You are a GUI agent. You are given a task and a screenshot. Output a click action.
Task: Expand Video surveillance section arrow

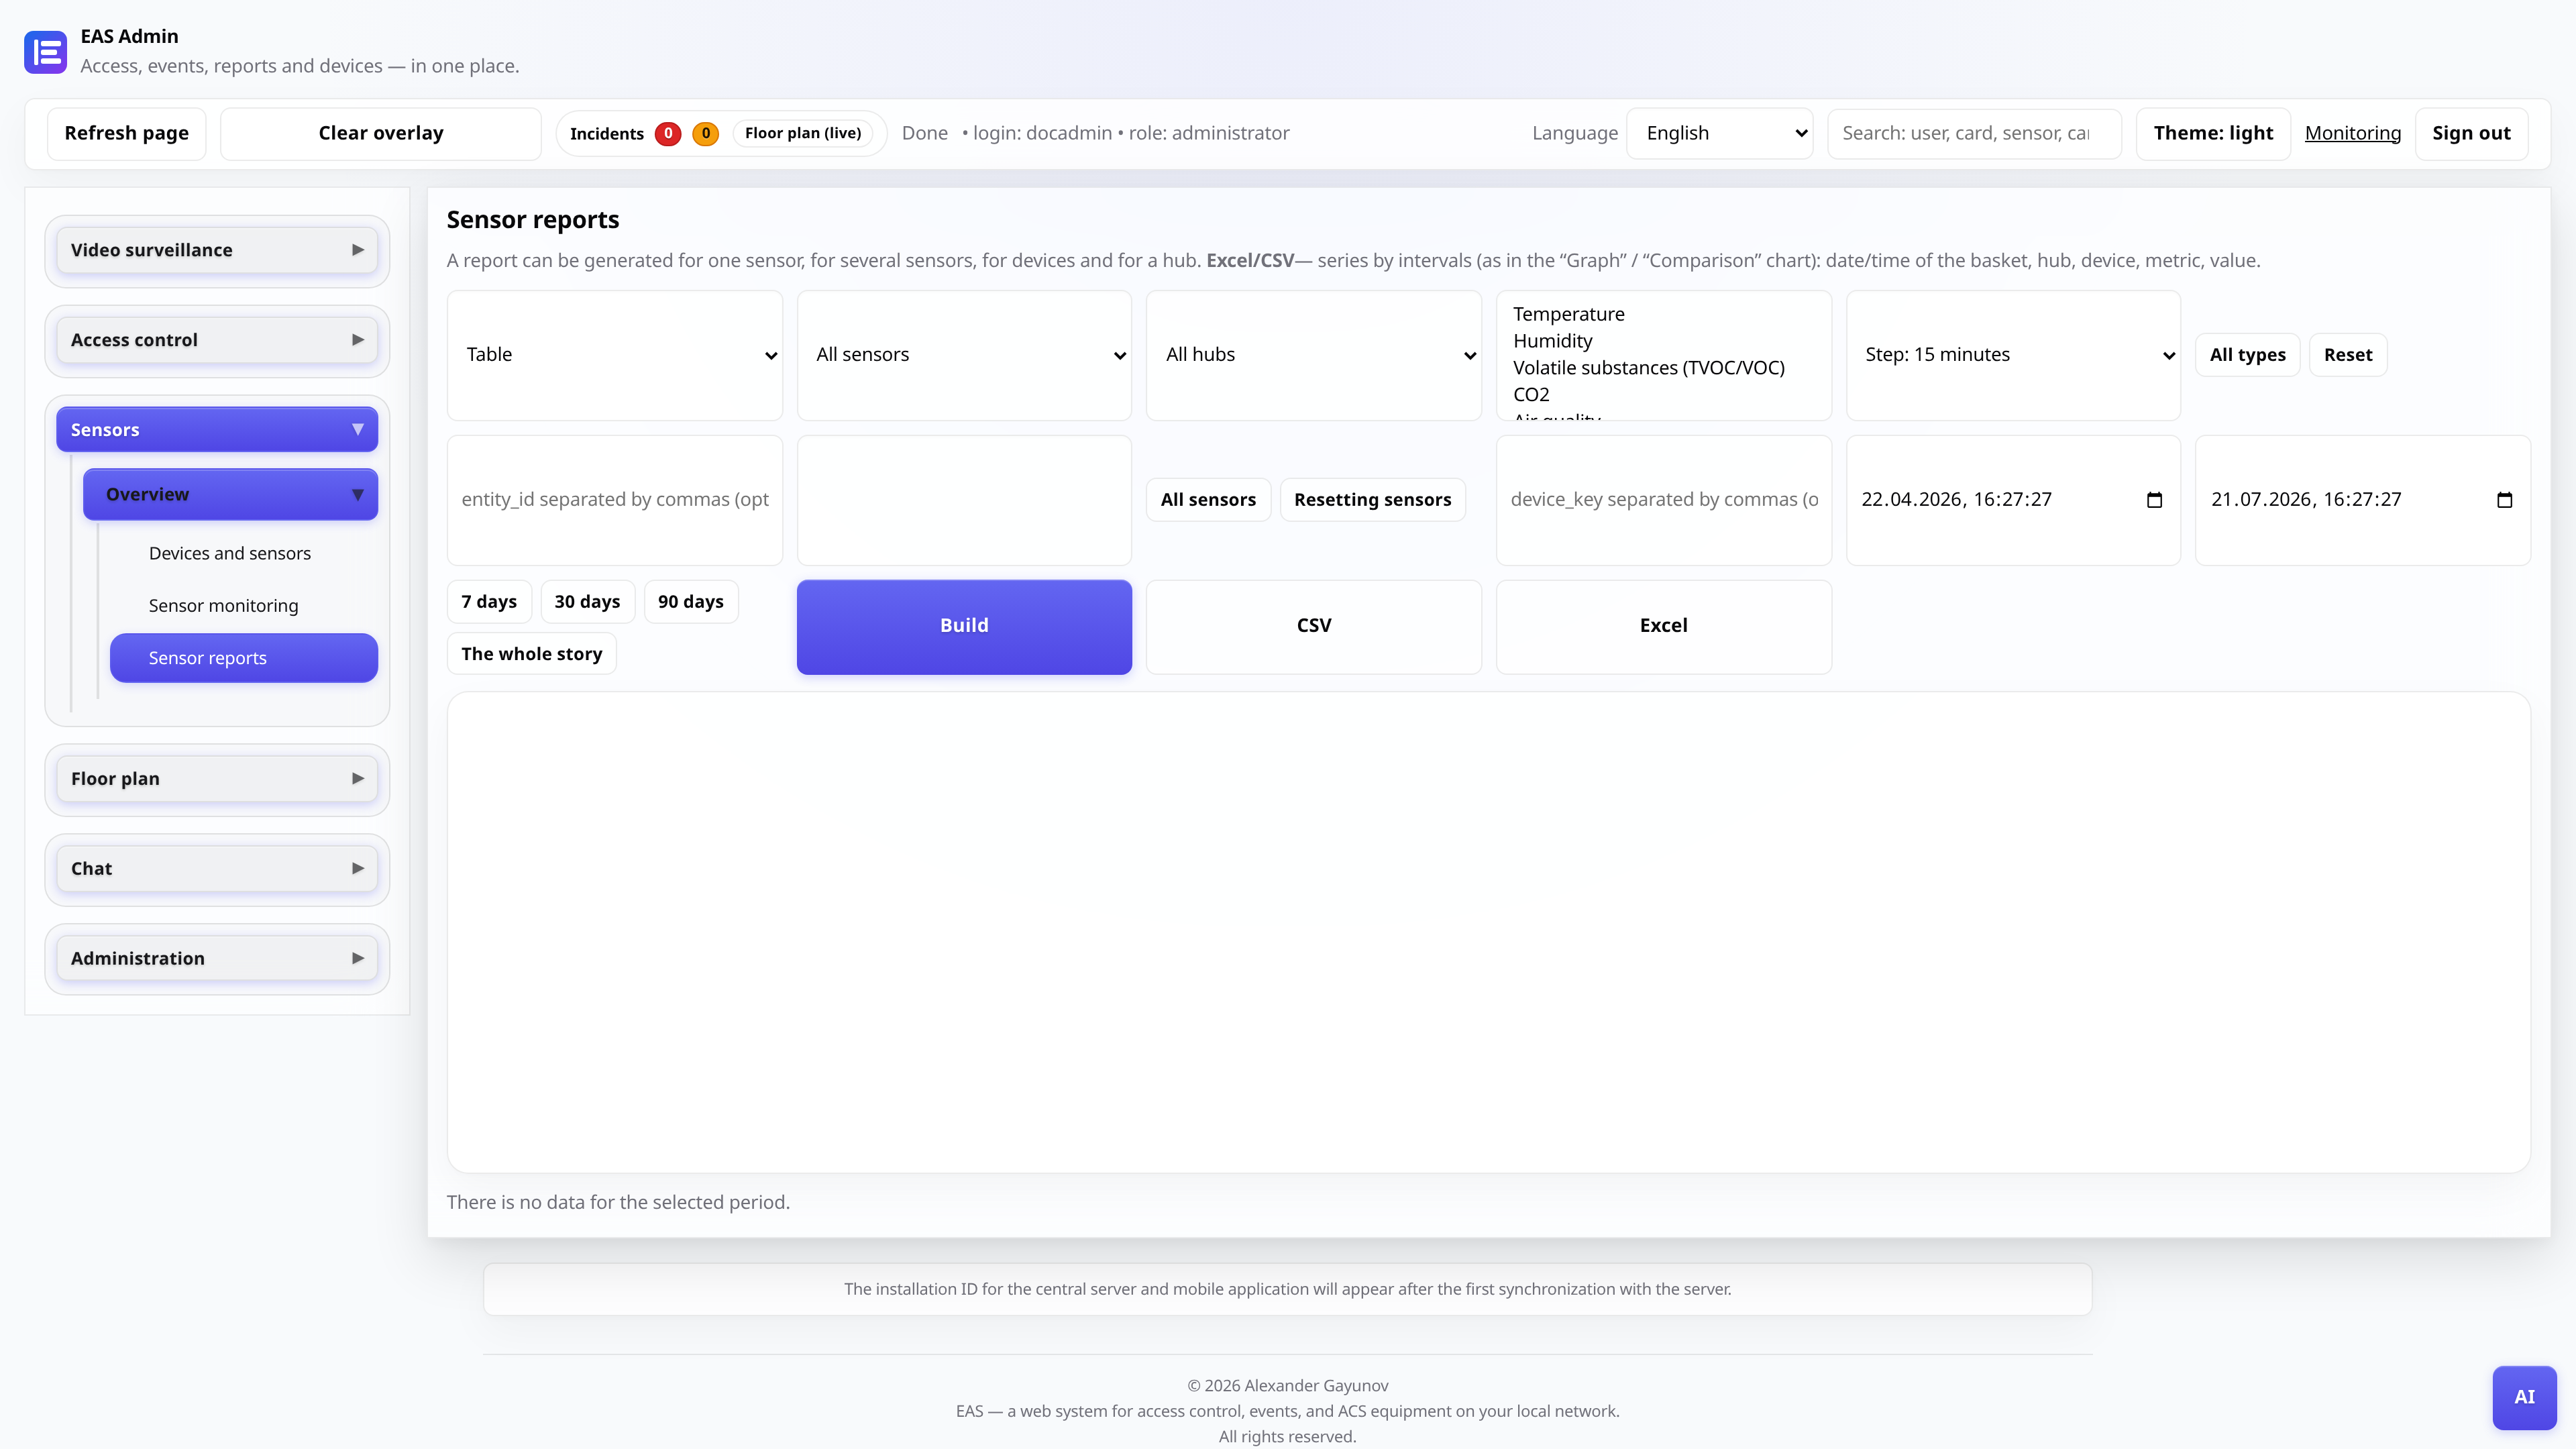357,250
